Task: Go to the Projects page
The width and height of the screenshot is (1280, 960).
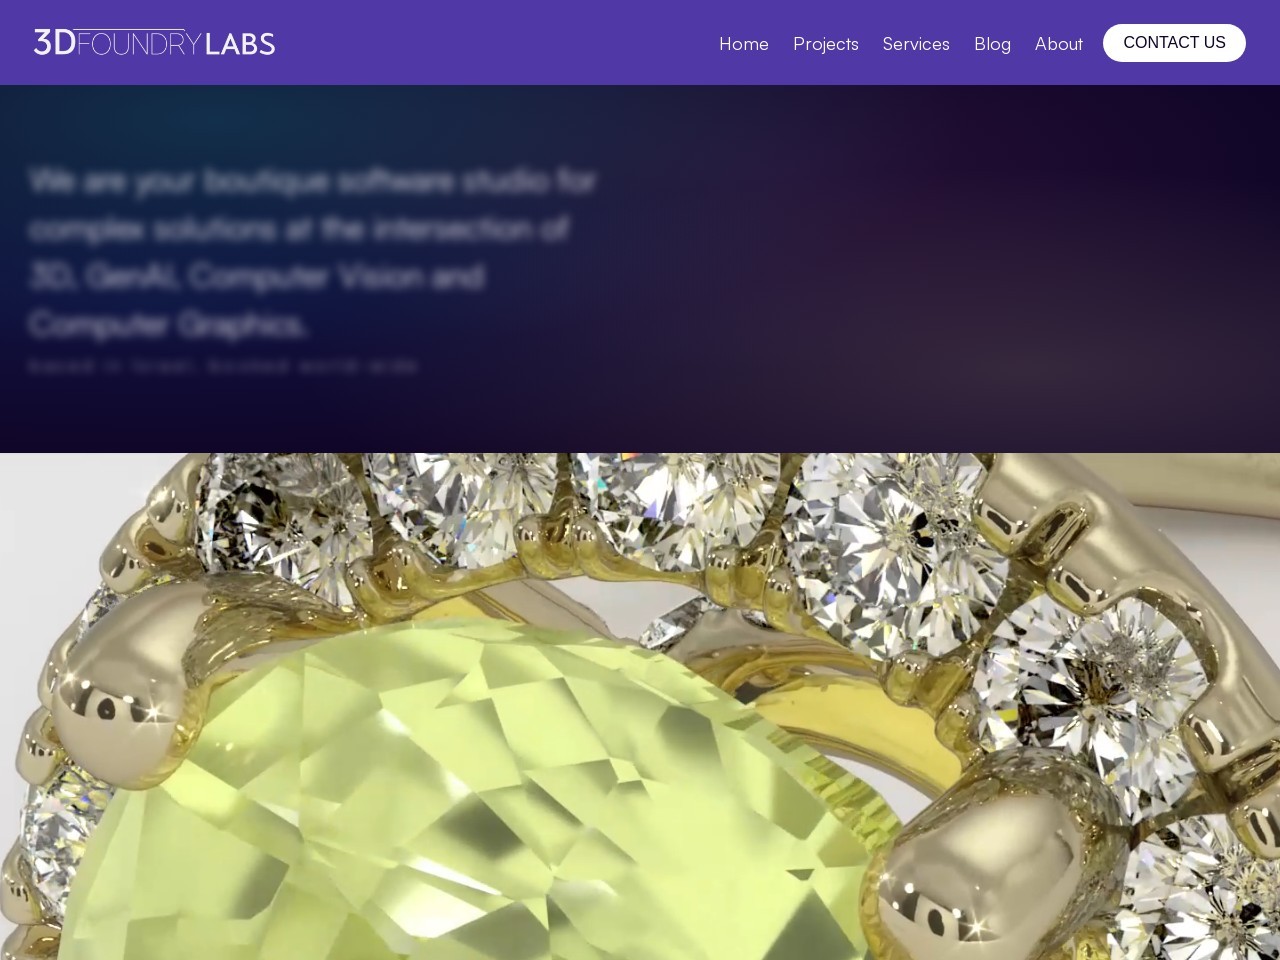Action: (826, 43)
